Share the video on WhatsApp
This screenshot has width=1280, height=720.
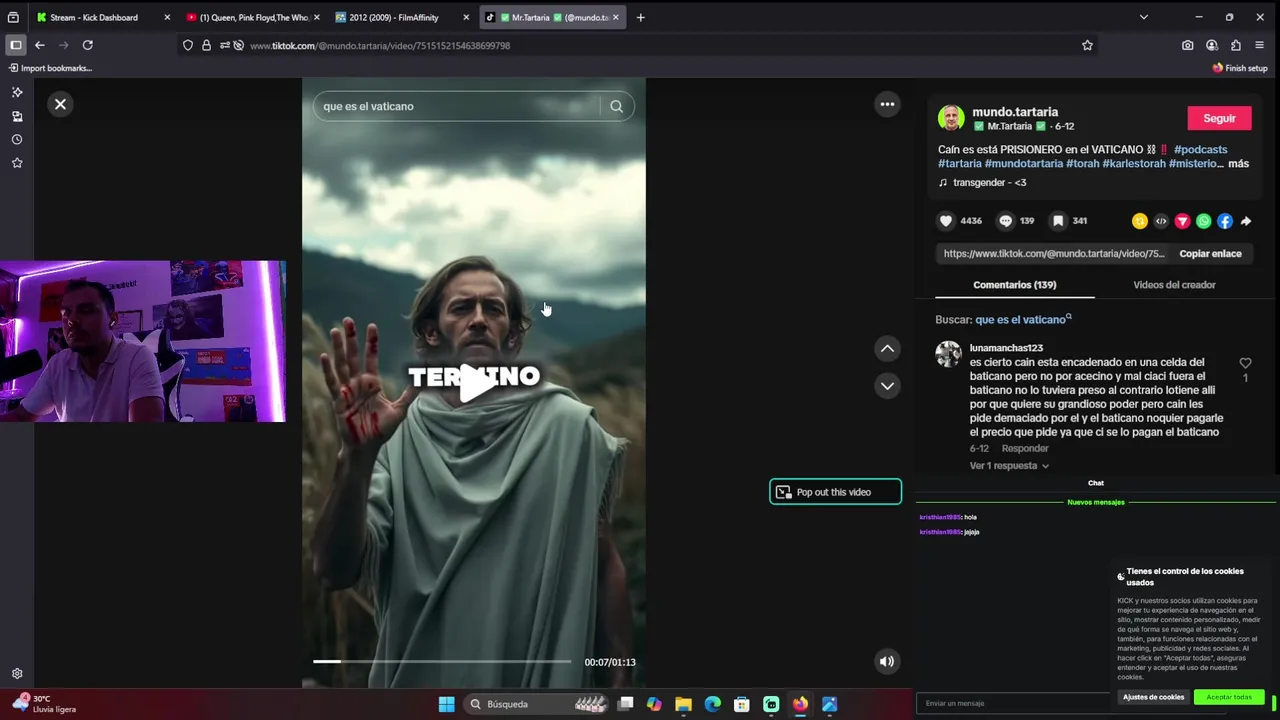click(x=1204, y=221)
